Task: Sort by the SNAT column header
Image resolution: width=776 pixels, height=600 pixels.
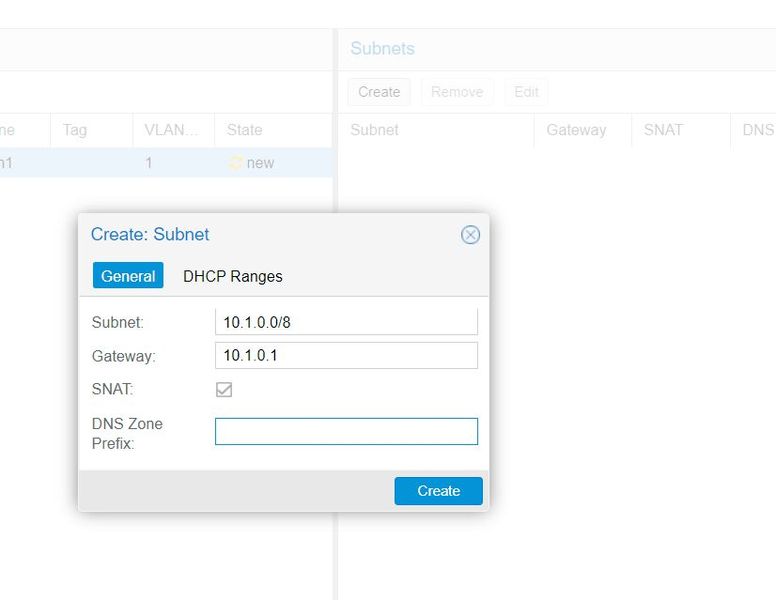Action: tap(681, 130)
